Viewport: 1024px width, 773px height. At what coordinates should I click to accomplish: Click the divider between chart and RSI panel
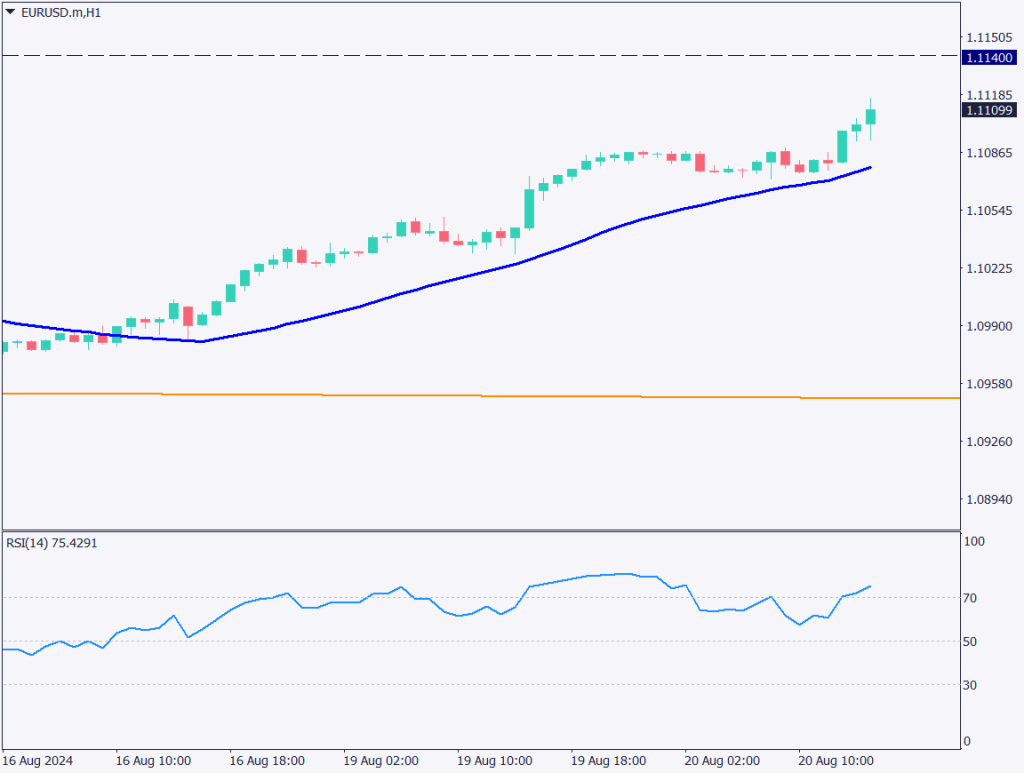[x=480, y=530]
